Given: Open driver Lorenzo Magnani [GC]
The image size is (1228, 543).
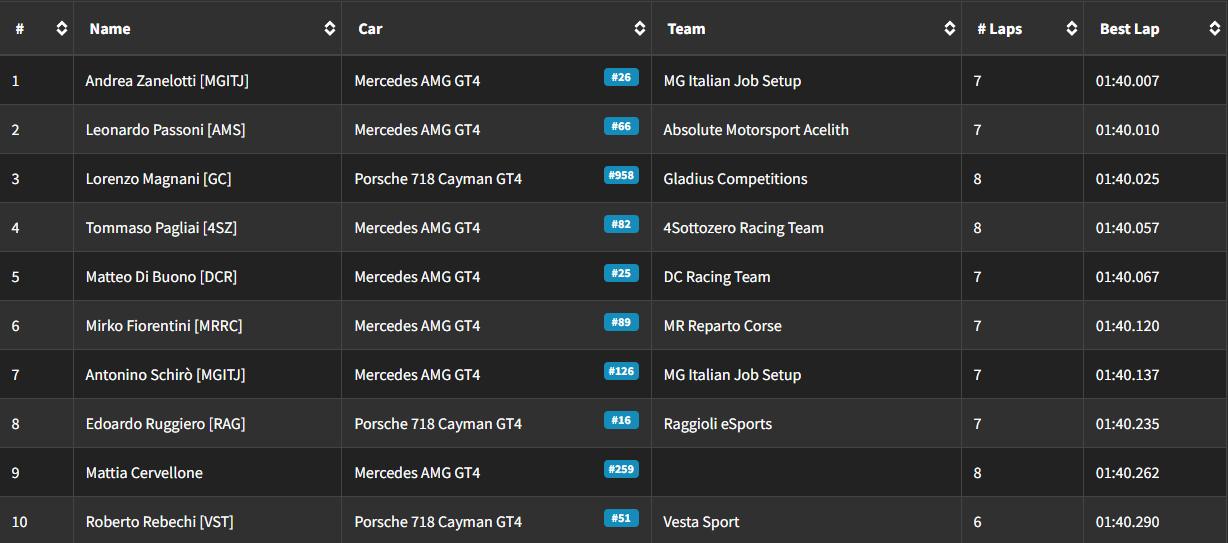Looking at the screenshot, I should [x=159, y=179].
